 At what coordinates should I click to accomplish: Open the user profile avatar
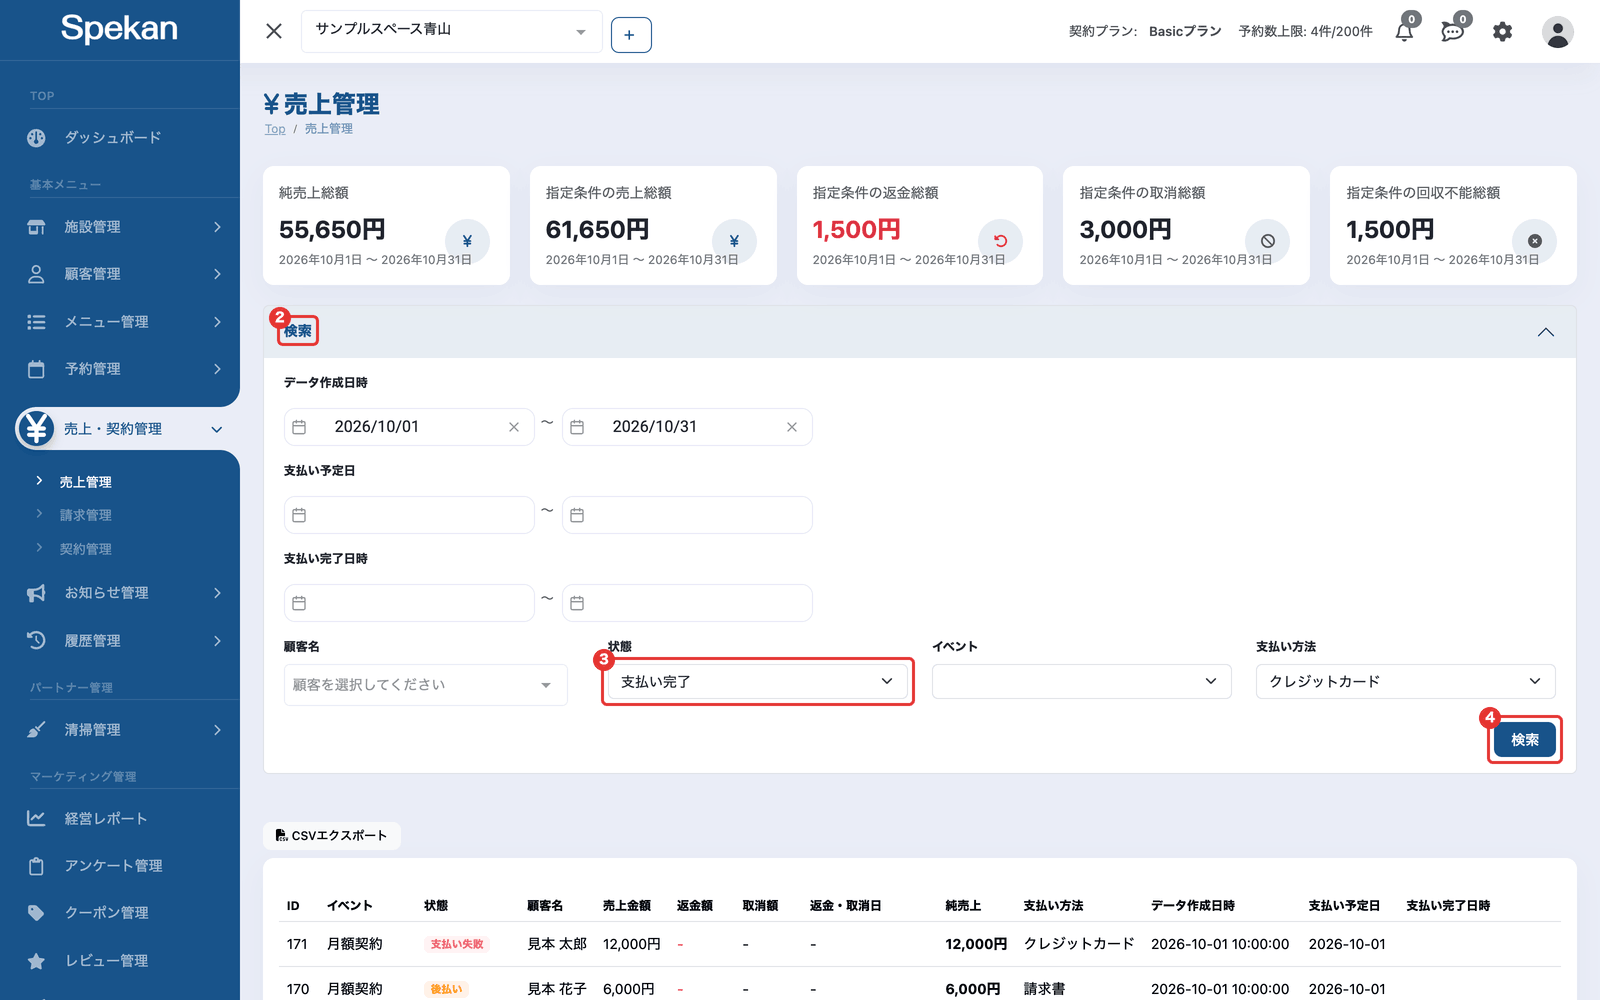(x=1557, y=32)
